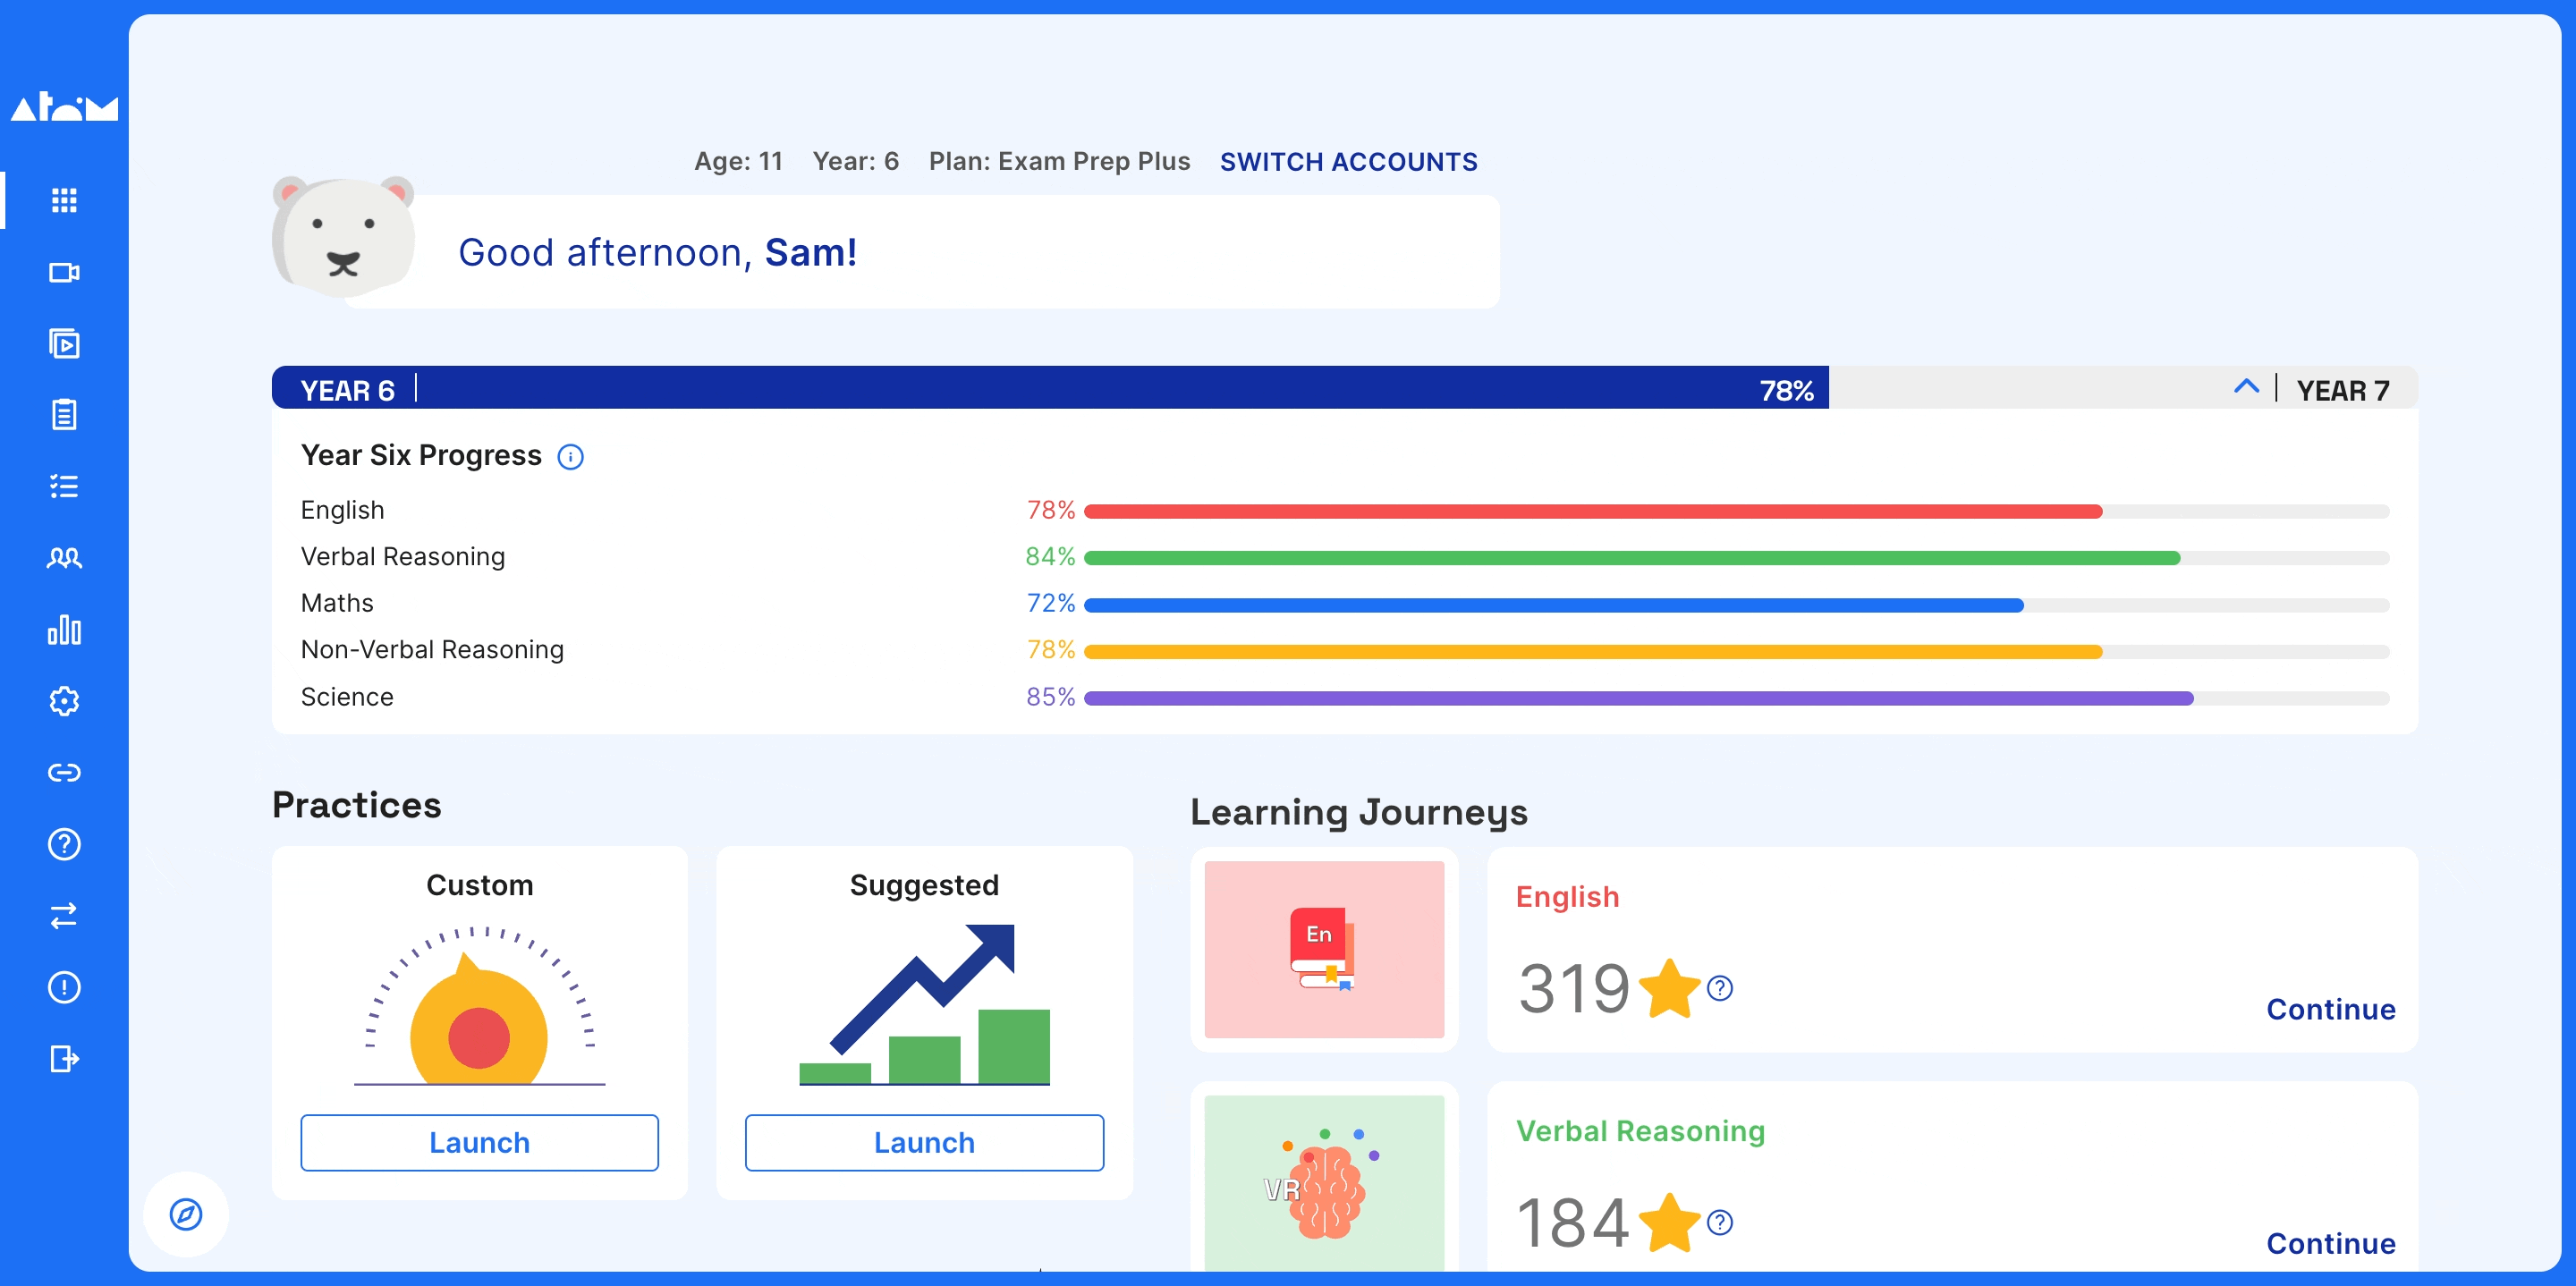2576x1286 pixels.
Task: Toggle the transfer/switch icon in sidebar
Action: pos(64,917)
